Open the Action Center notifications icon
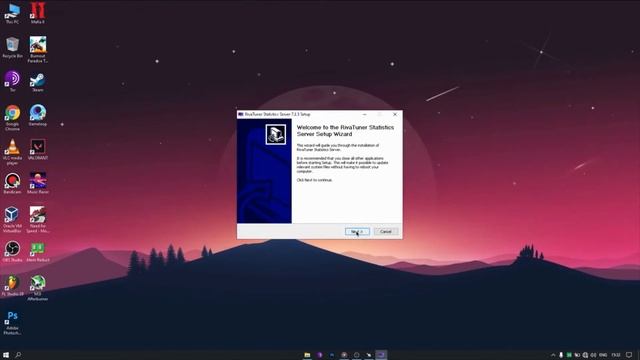The image size is (640, 360). (629, 355)
